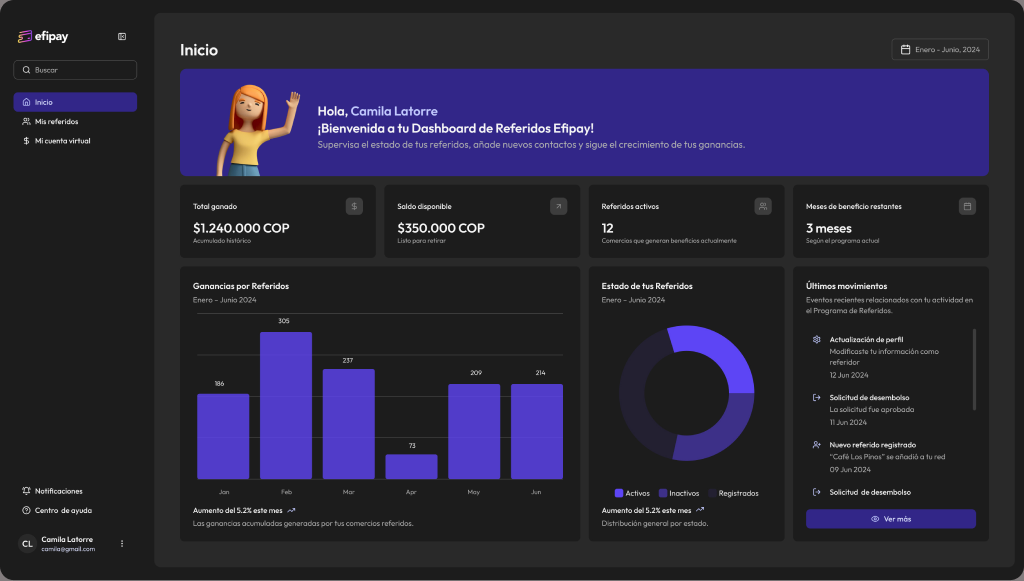The height and width of the screenshot is (581, 1024).
Task: Open user options three-dot menu
Action: pyautogui.click(x=122, y=544)
